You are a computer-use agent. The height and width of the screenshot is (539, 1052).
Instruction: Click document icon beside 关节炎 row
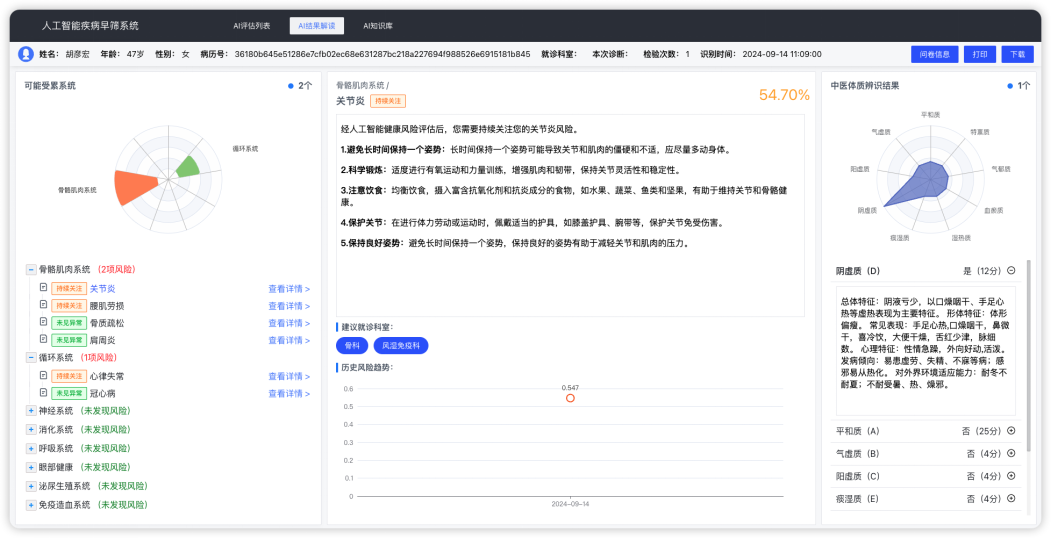[x=44, y=287]
